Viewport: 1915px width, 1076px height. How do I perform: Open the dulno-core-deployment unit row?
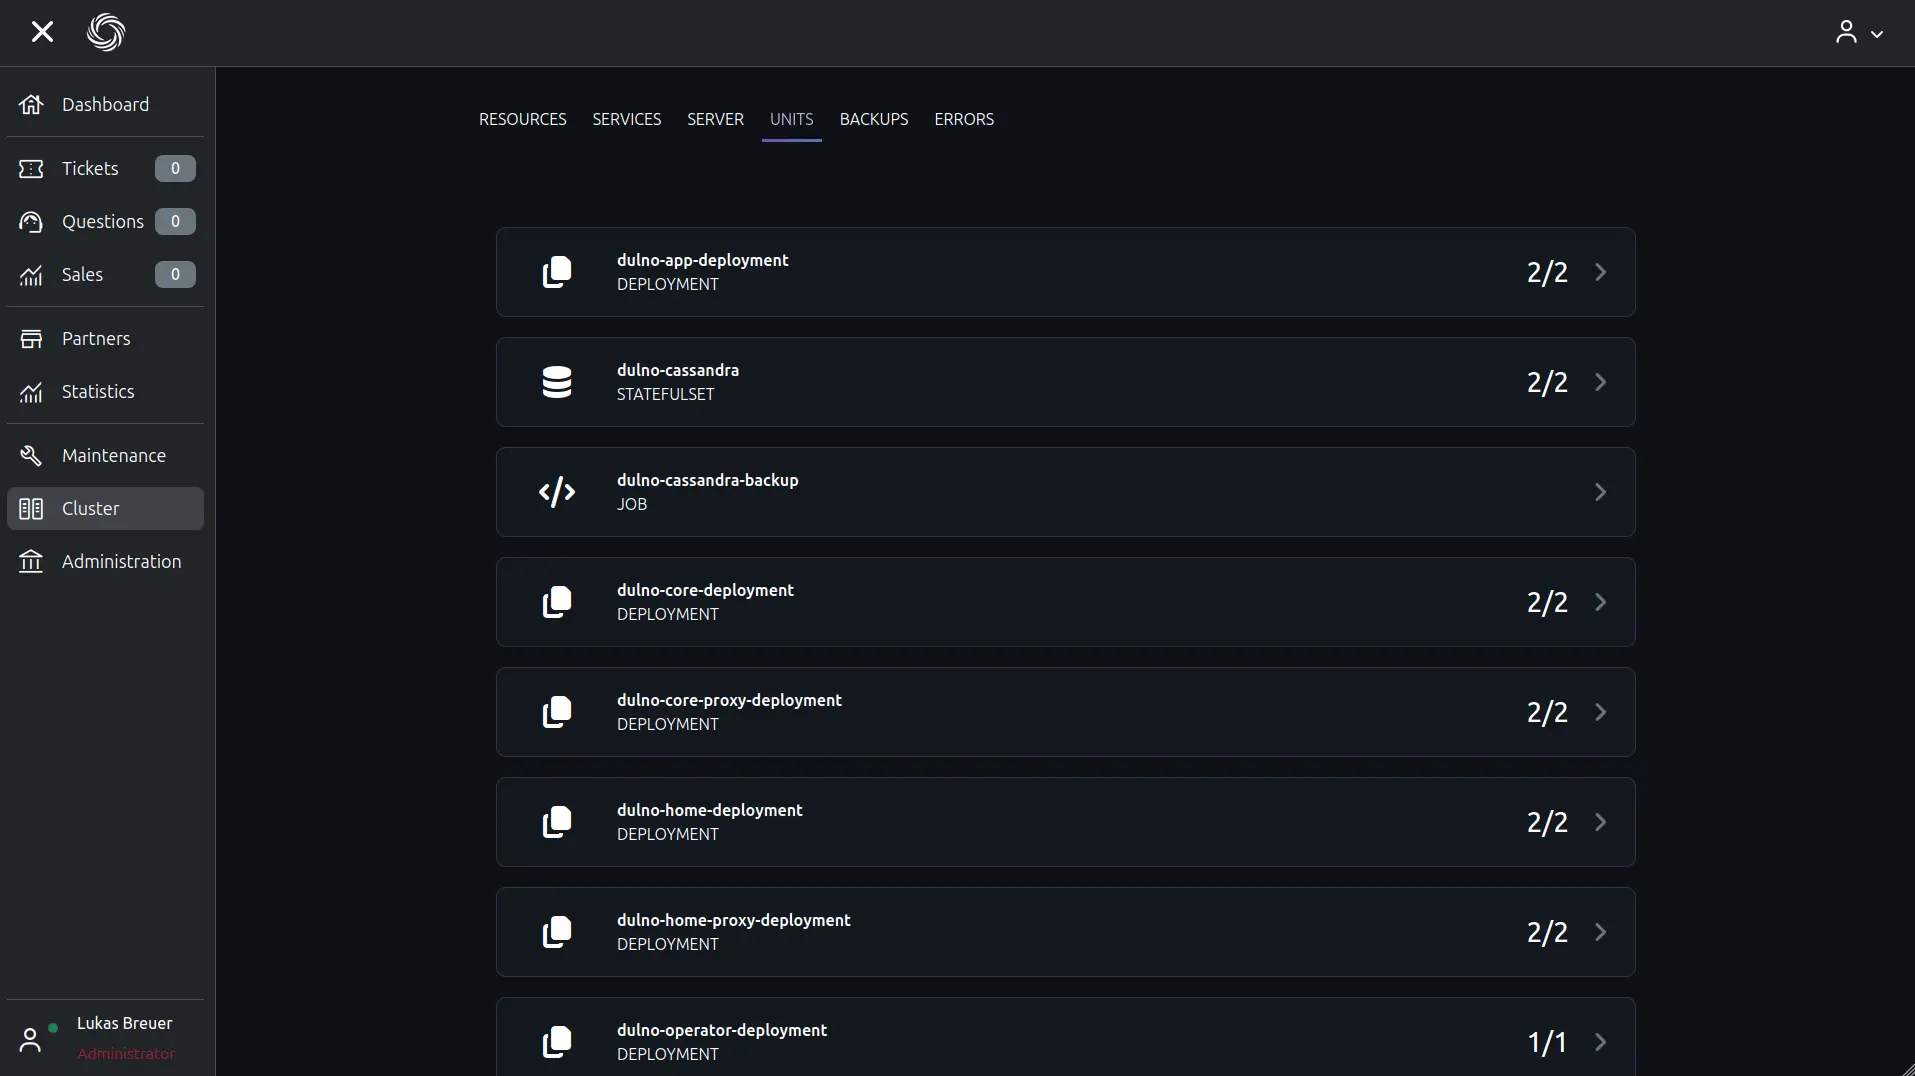click(x=1064, y=602)
